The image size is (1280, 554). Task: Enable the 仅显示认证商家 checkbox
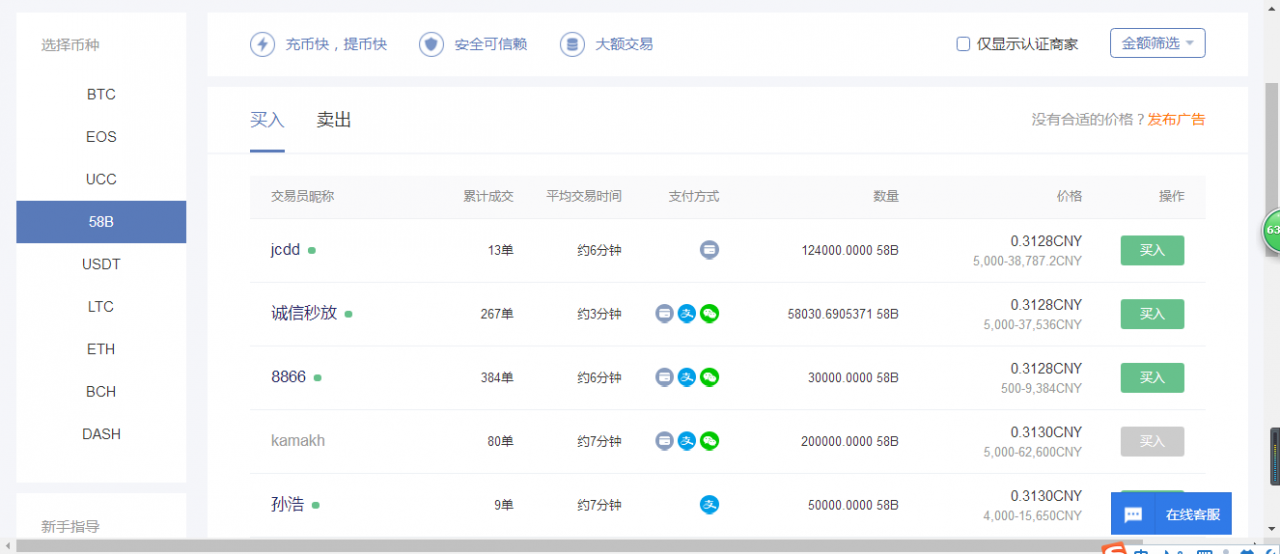tap(963, 44)
